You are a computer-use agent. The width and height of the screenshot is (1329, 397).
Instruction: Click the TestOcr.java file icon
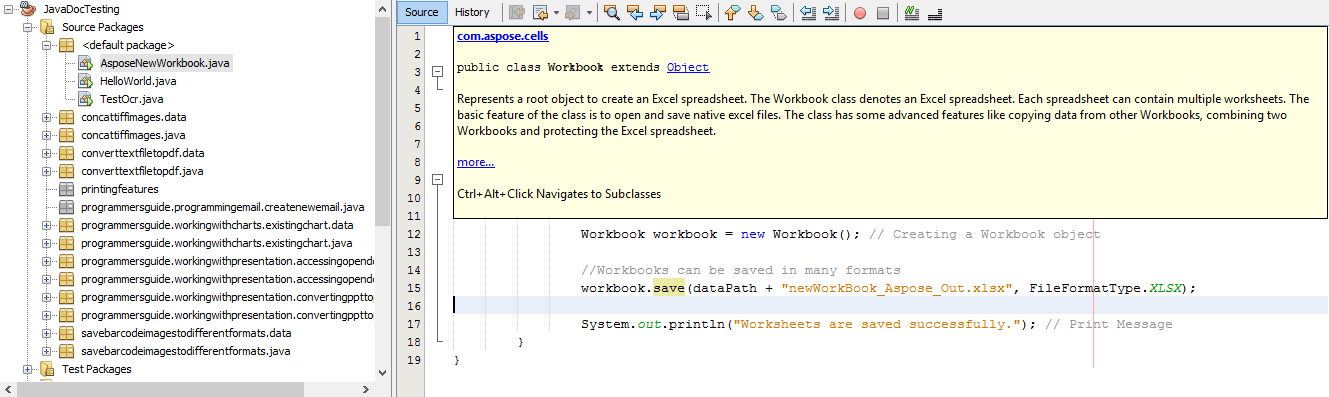coord(86,99)
